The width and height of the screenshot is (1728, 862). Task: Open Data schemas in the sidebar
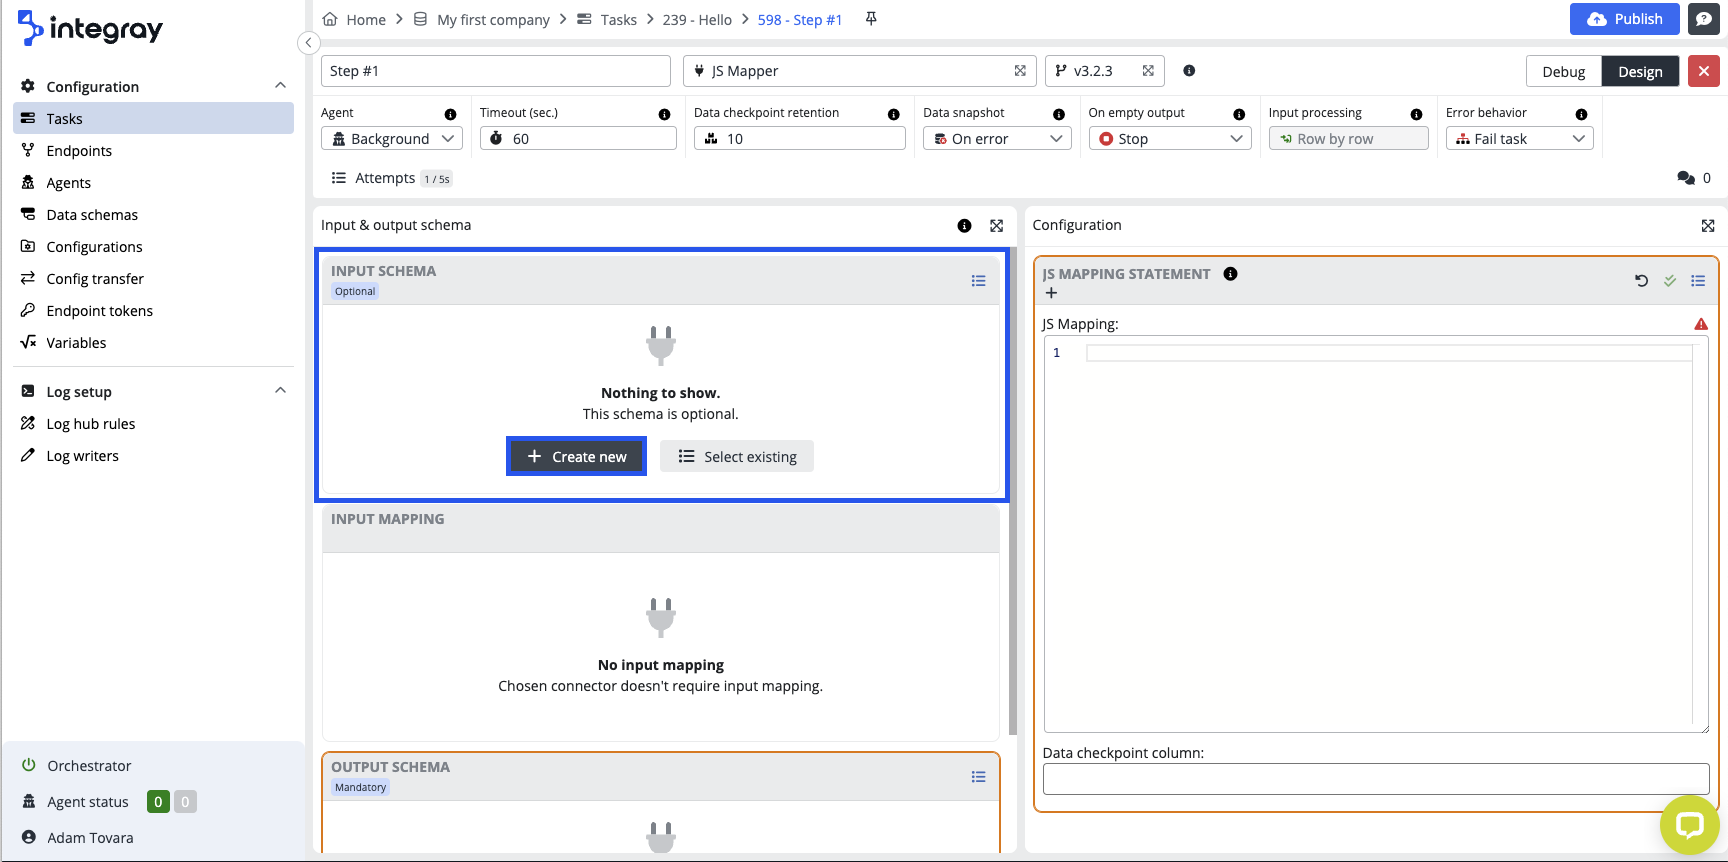(92, 215)
